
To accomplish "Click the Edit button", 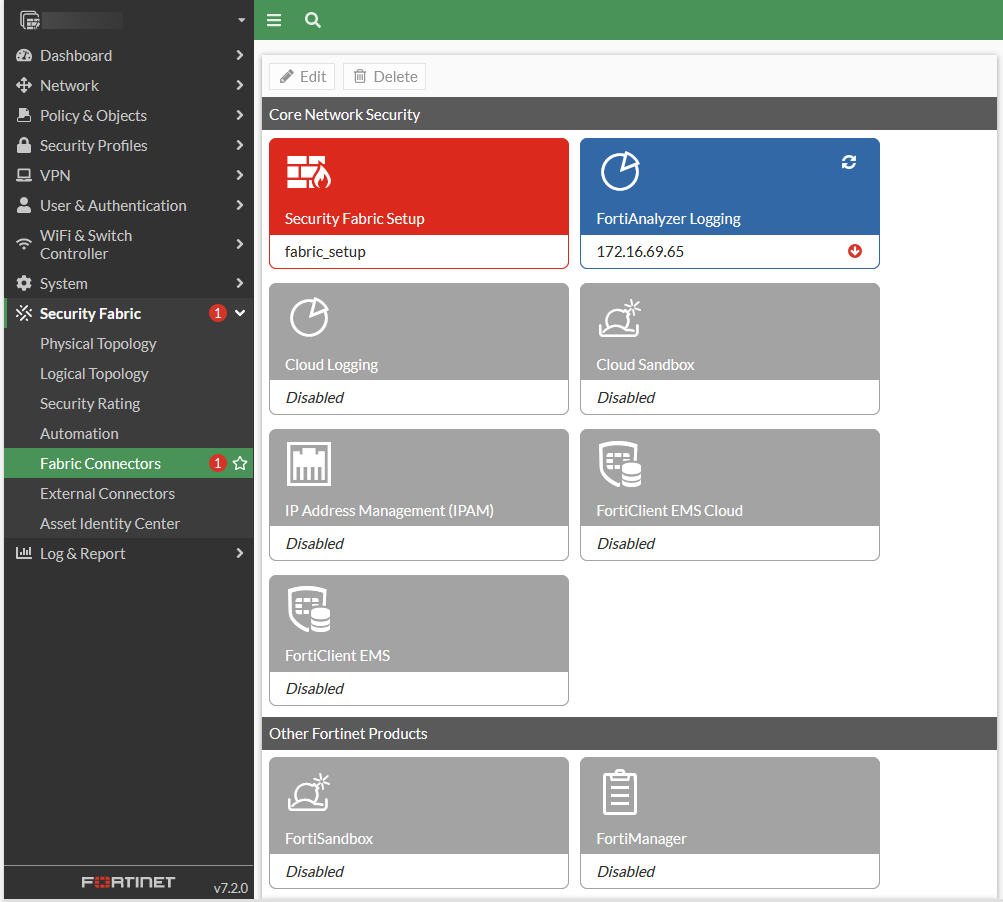I will click(302, 77).
